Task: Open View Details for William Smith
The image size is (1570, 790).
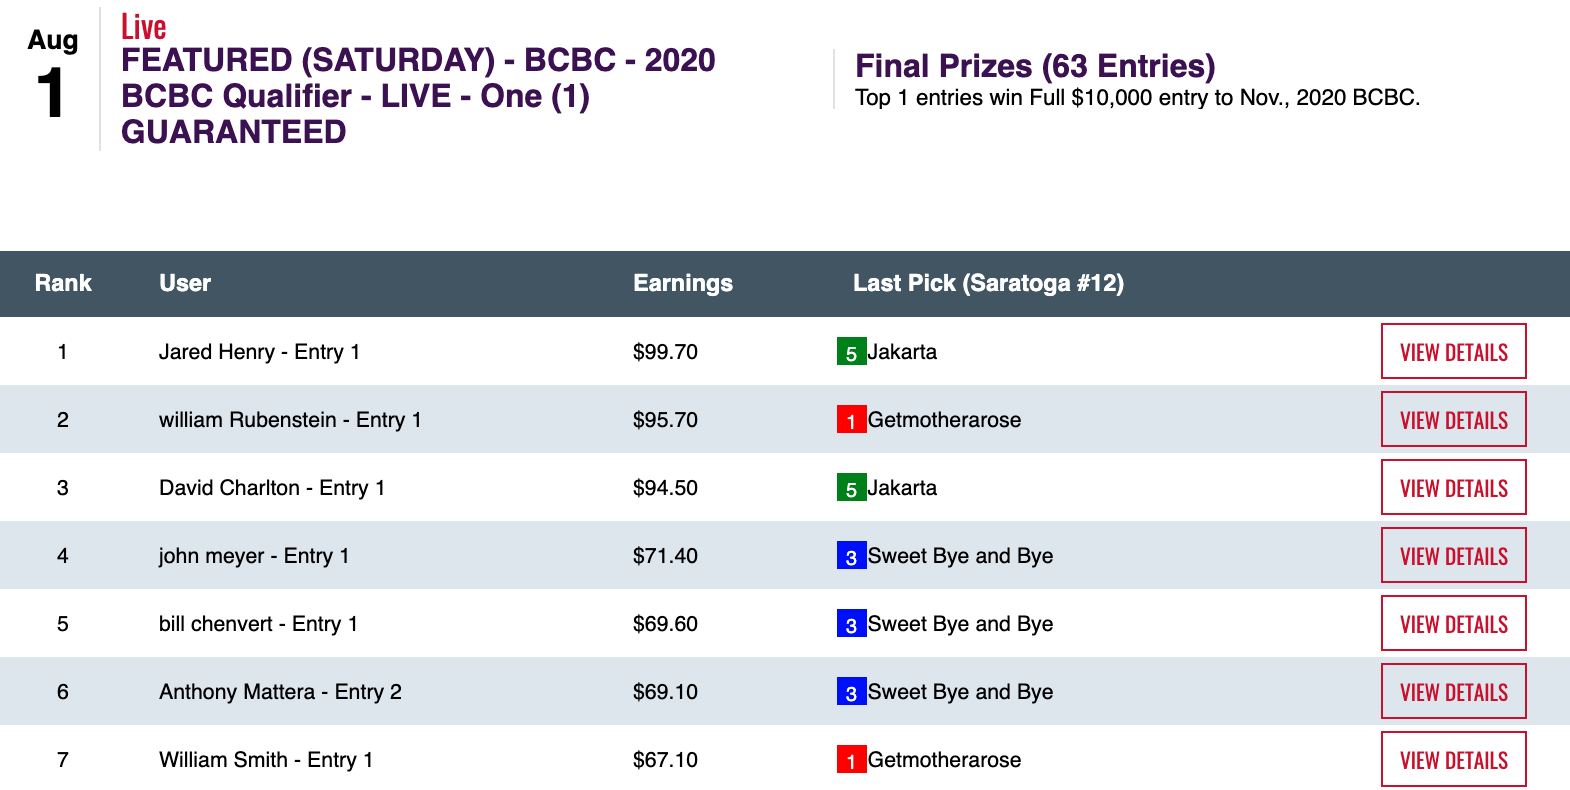Action: click(x=1453, y=760)
